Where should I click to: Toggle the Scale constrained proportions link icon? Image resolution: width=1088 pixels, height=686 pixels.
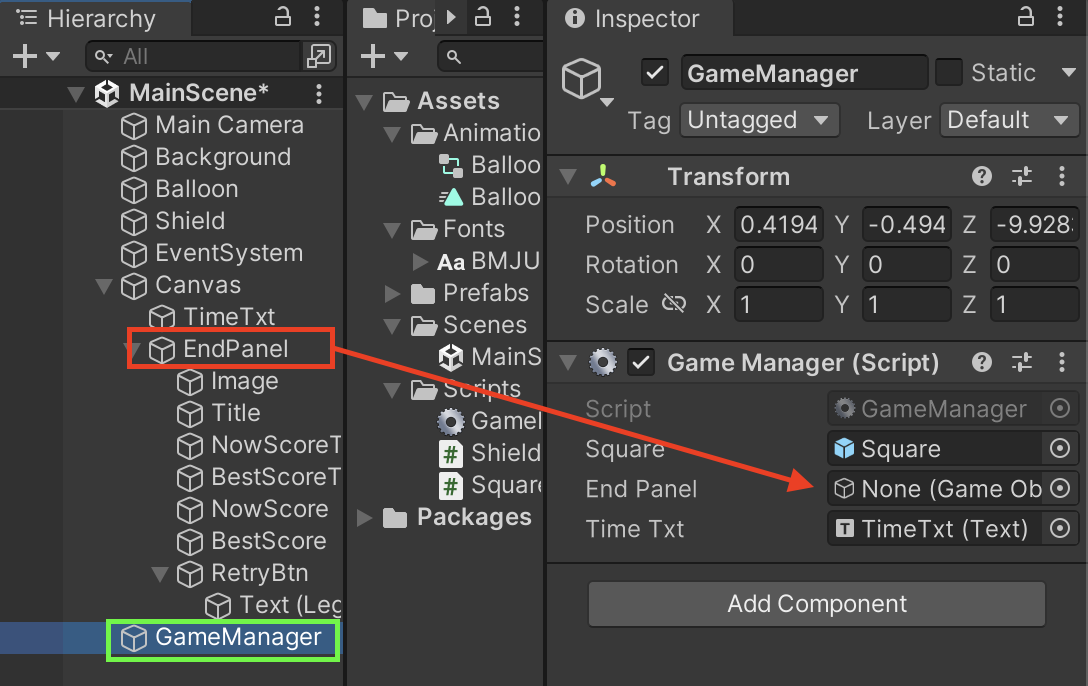tap(674, 304)
